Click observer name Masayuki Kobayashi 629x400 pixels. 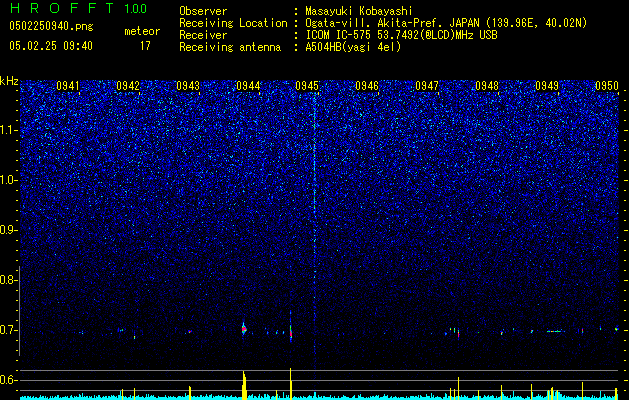coord(359,11)
